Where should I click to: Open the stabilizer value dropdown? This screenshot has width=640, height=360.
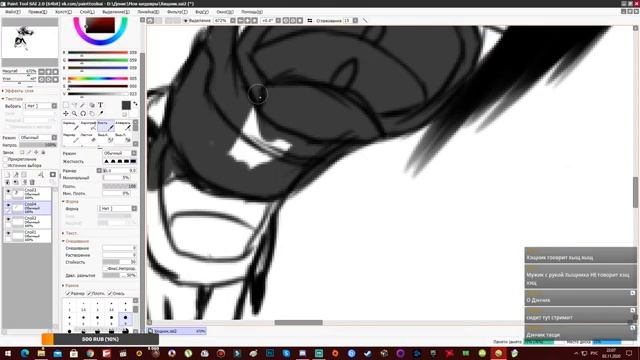[x=355, y=20]
